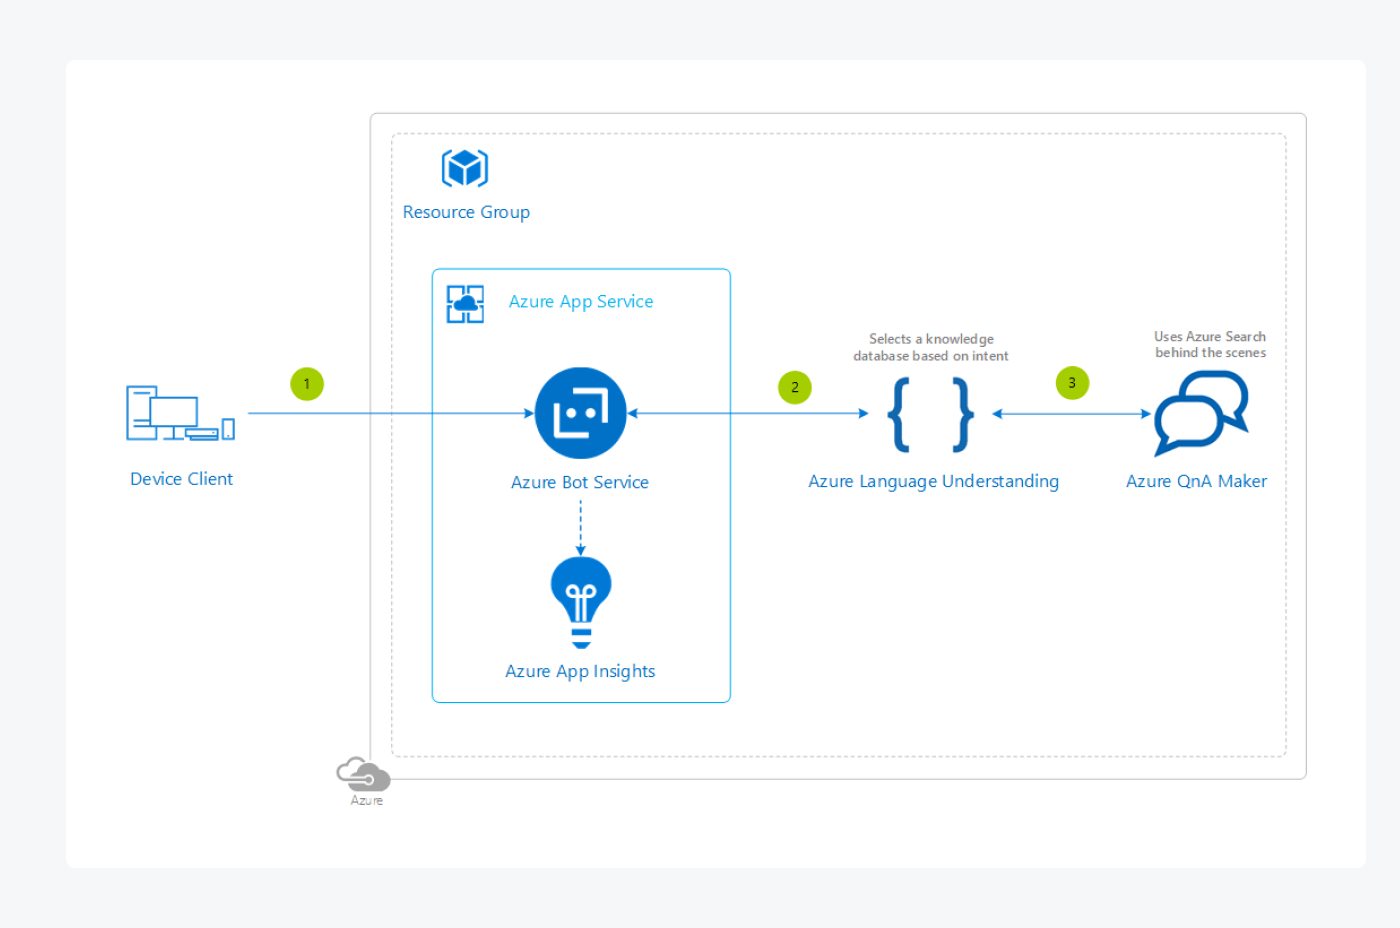The height and width of the screenshot is (928, 1400).
Task: Click the green step 1 marker
Action: click(x=307, y=384)
